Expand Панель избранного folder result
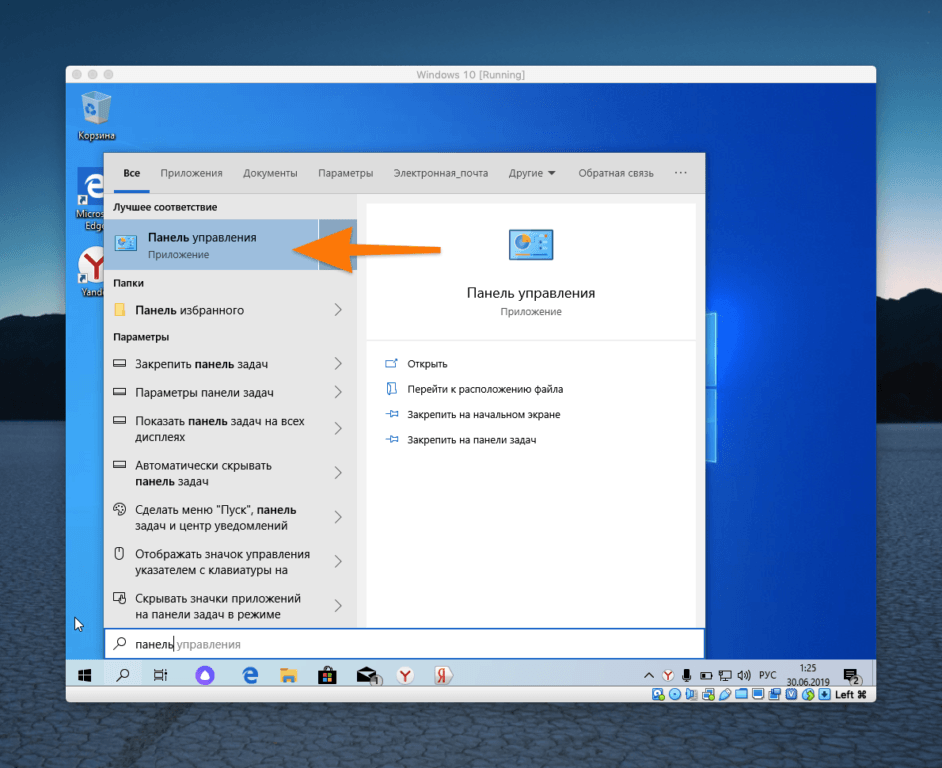 [x=338, y=310]
